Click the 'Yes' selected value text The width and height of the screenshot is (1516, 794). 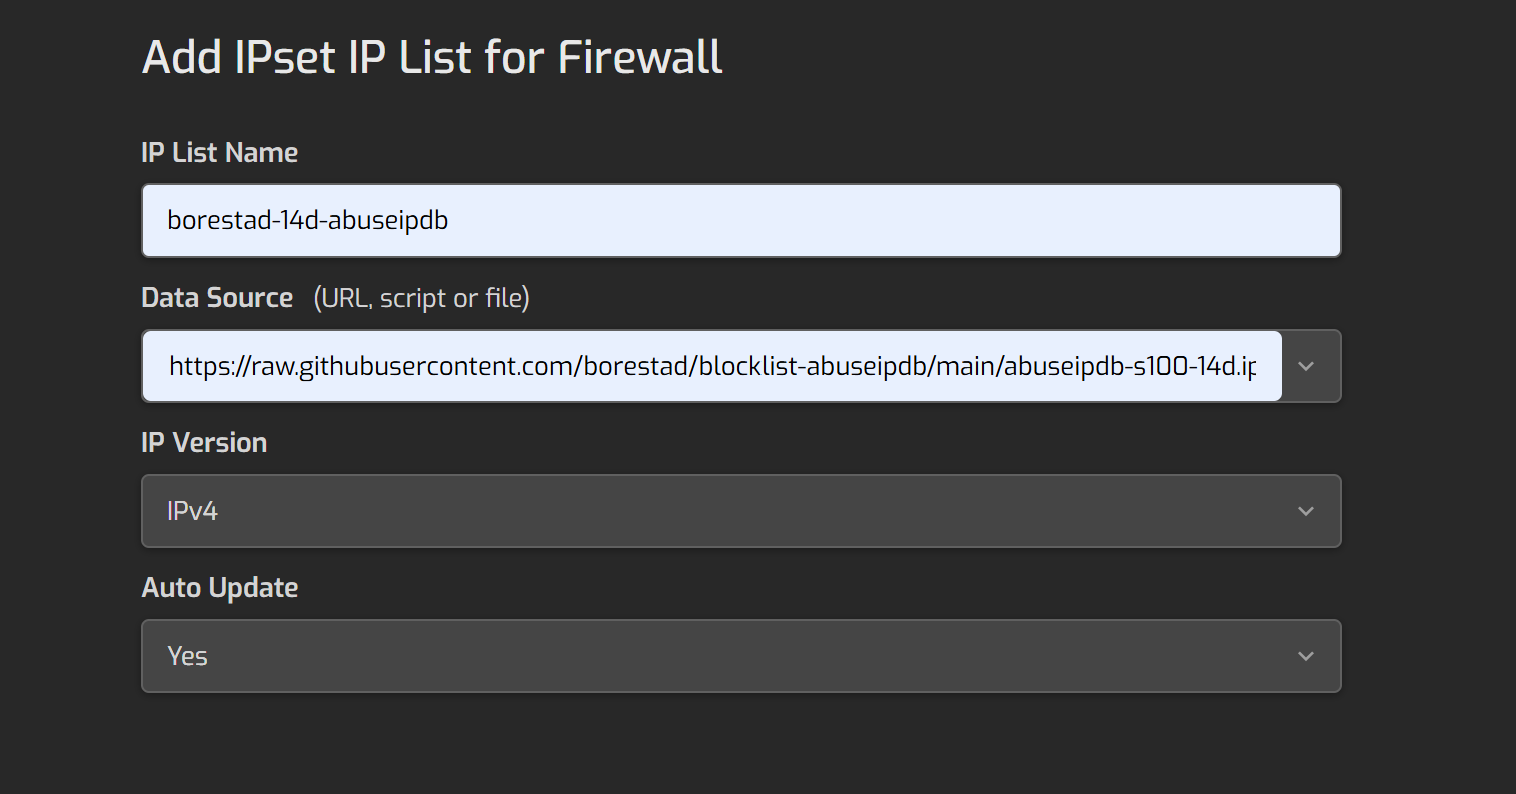187,656
